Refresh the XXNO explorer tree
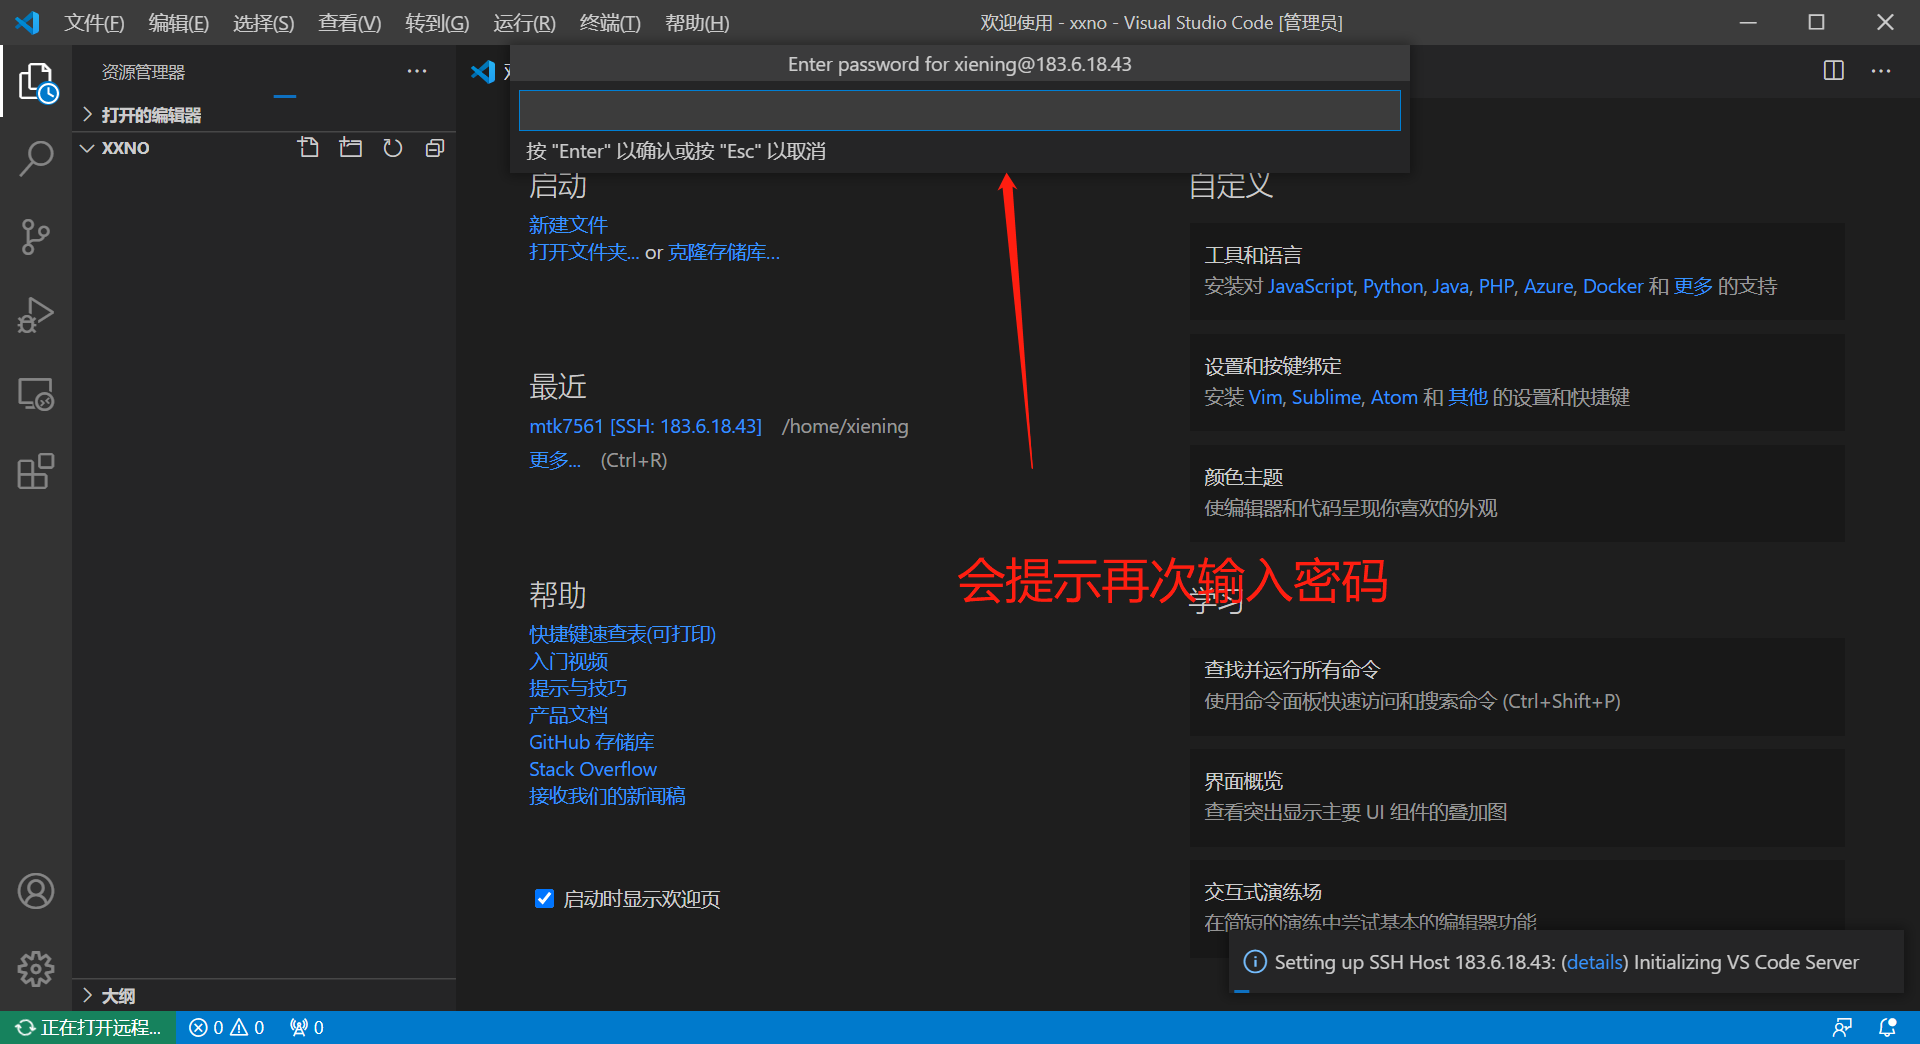This screenshot has height=1044, width=1920. [392, 148]
